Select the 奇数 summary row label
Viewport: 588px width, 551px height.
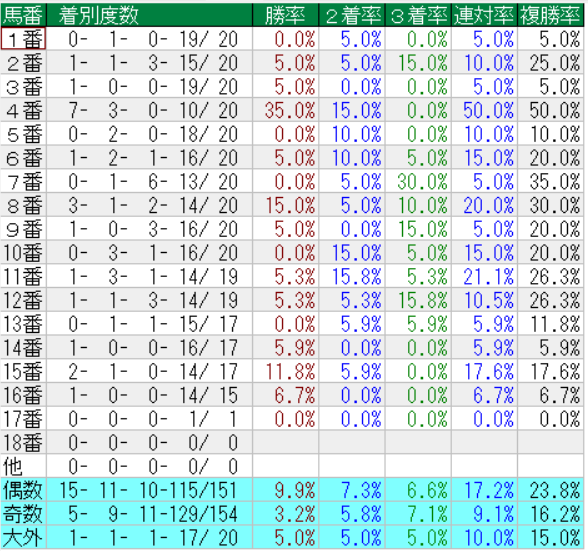[23, 513]
